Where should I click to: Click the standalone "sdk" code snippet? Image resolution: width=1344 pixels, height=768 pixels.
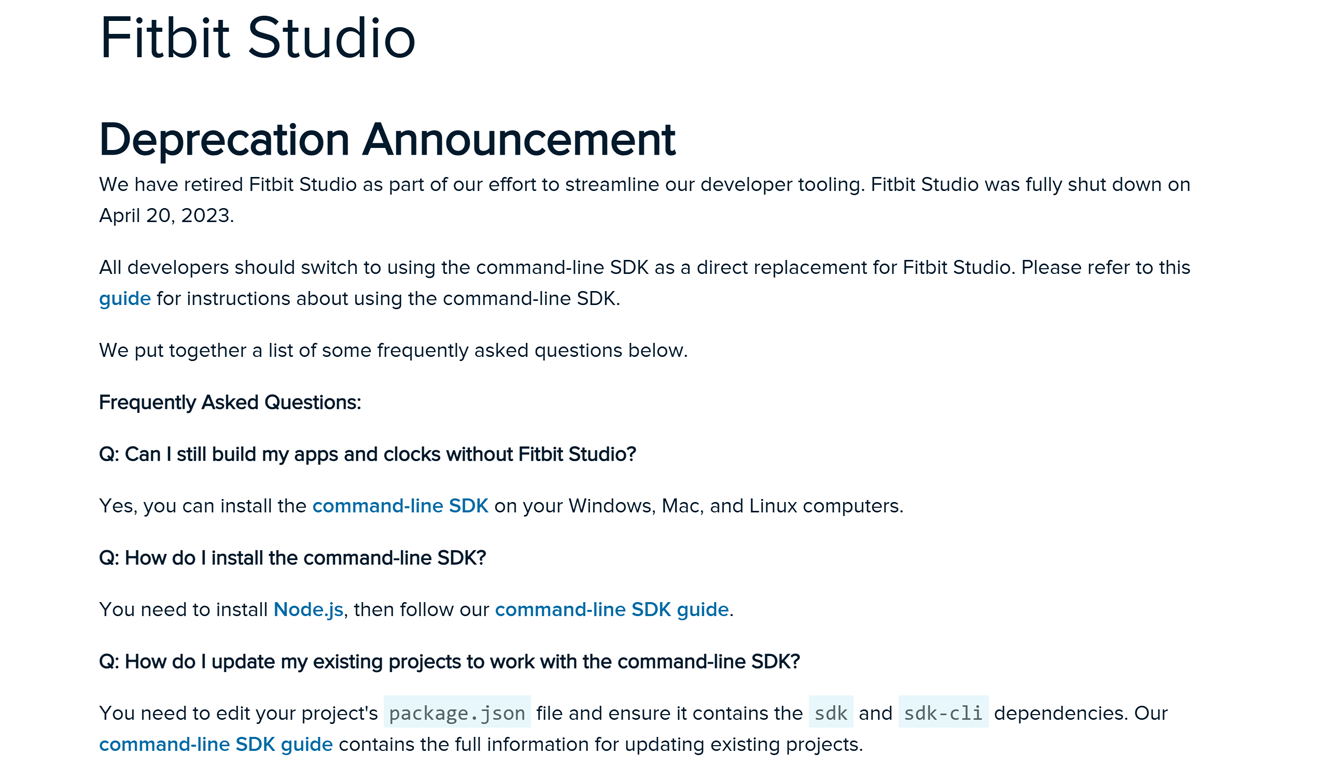pyautogui.click(x=831, y=714)
